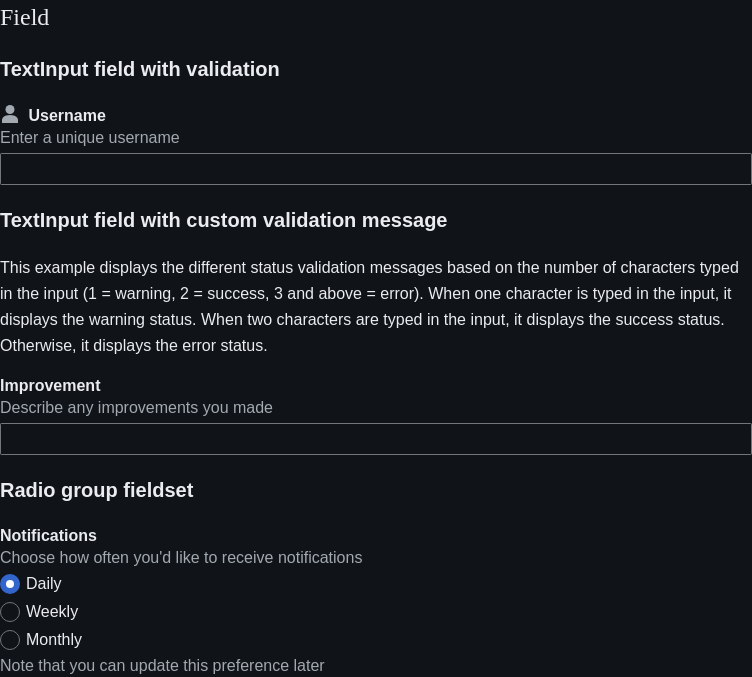Click the person icon beside Username

pyautogui.click(x=10, y=115)
